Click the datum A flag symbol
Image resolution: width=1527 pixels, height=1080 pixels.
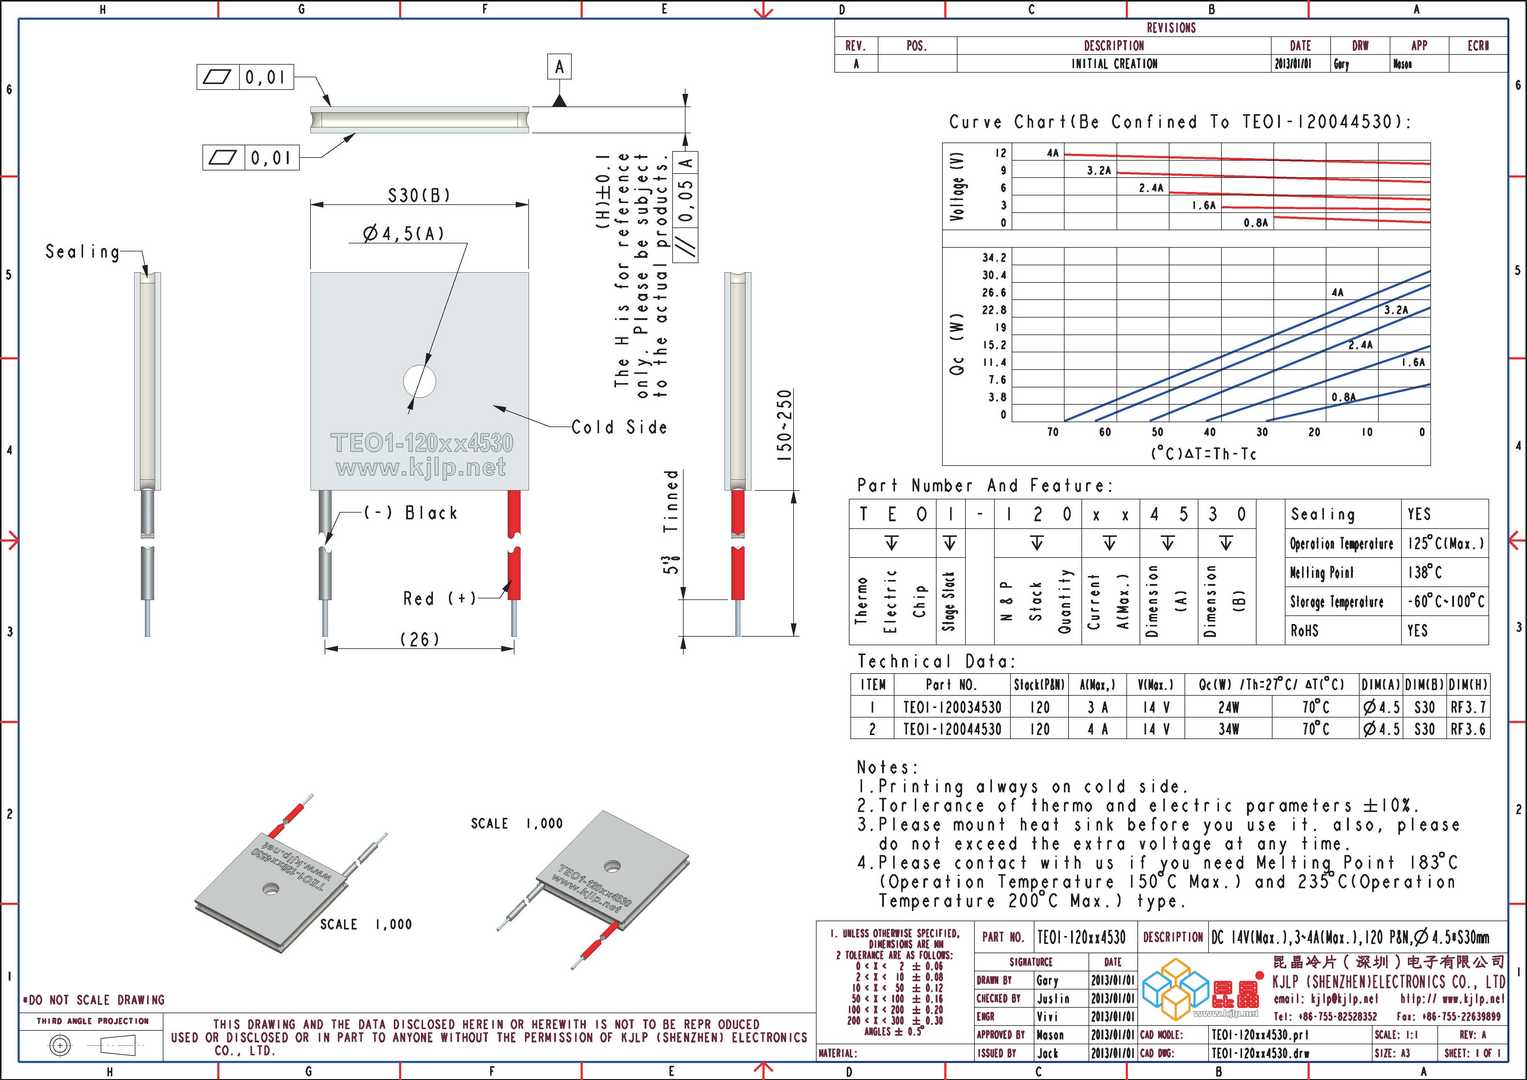(559, 67)
